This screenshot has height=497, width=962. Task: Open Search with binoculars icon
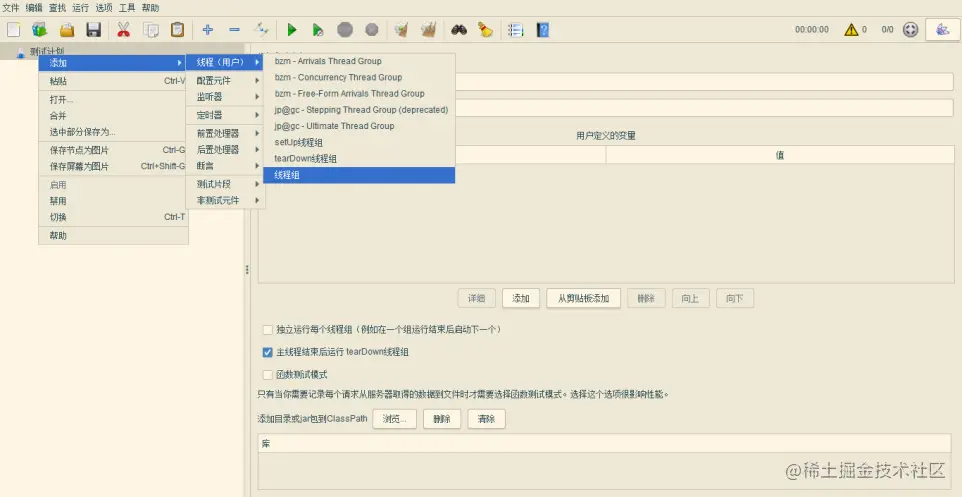click(459, 29)
